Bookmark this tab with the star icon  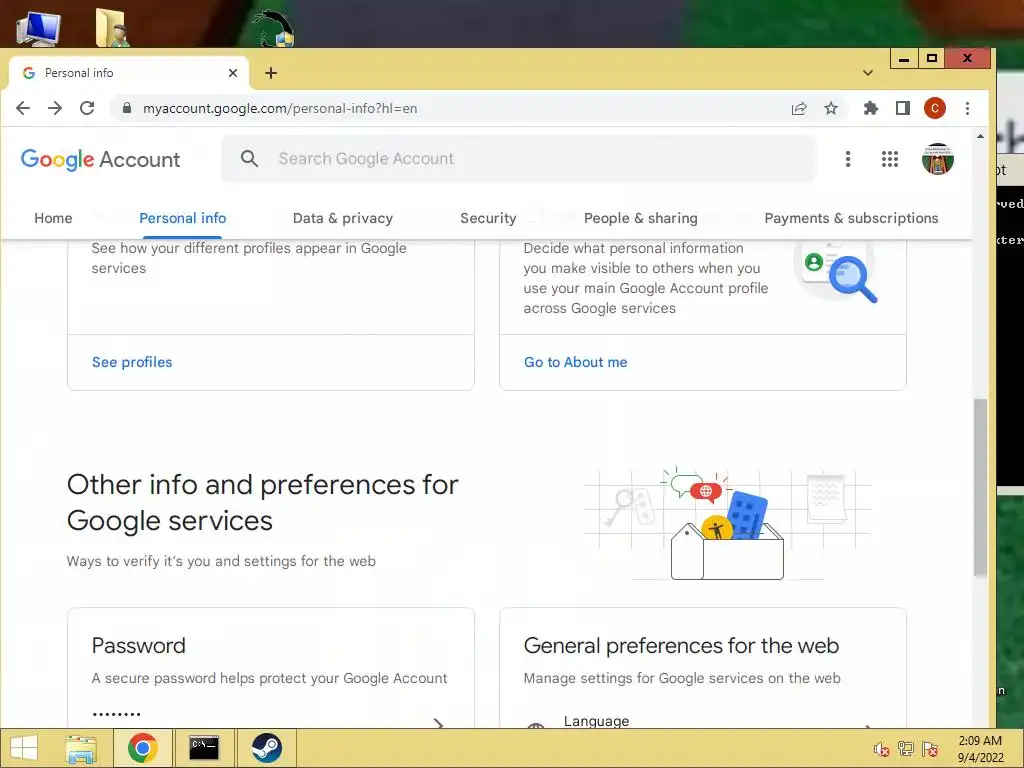tap(831, 108)
